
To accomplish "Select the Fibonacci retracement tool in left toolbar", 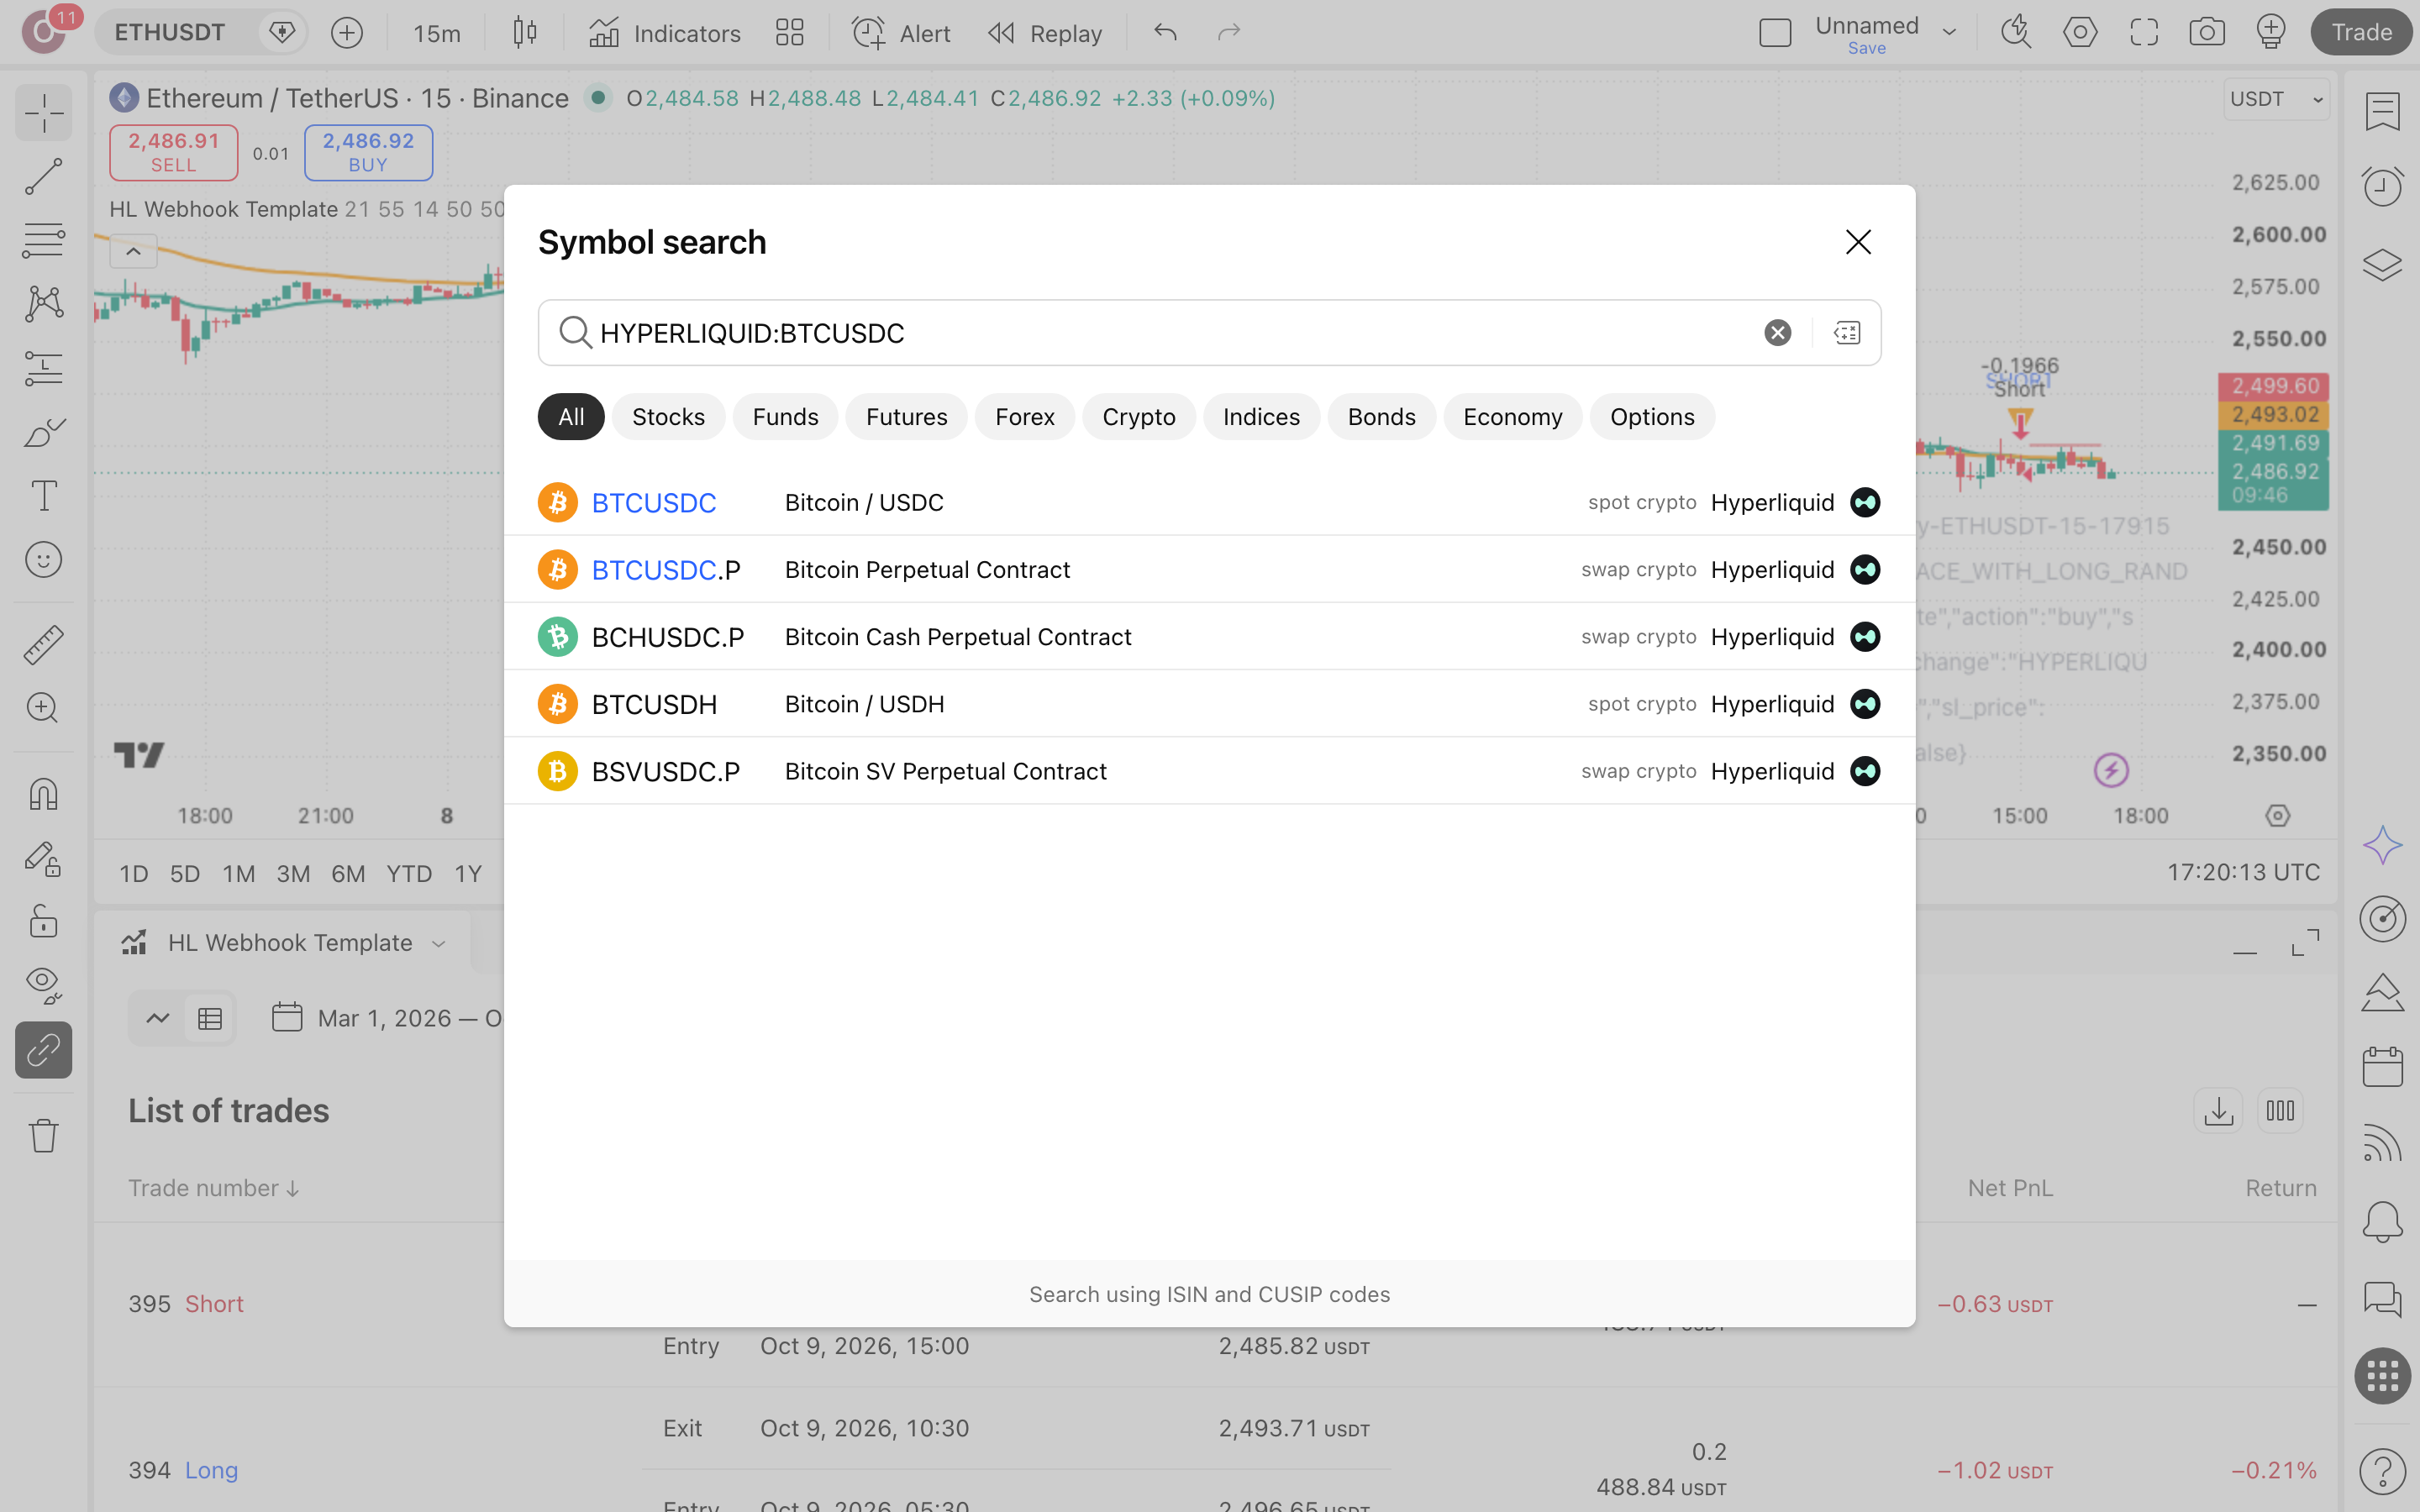I will [x=43, y=240].
